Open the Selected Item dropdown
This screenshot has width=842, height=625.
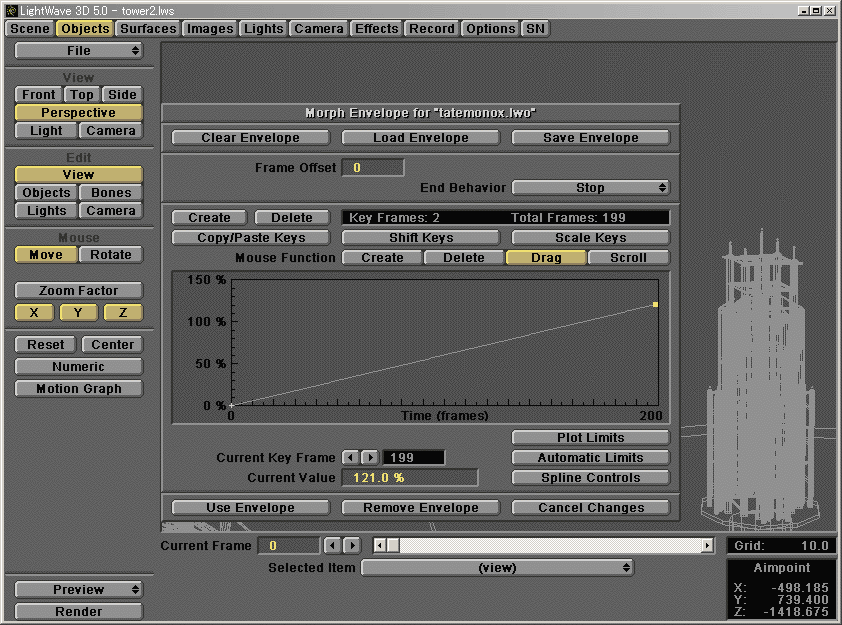pyautogui.click(x=497, y=568)
